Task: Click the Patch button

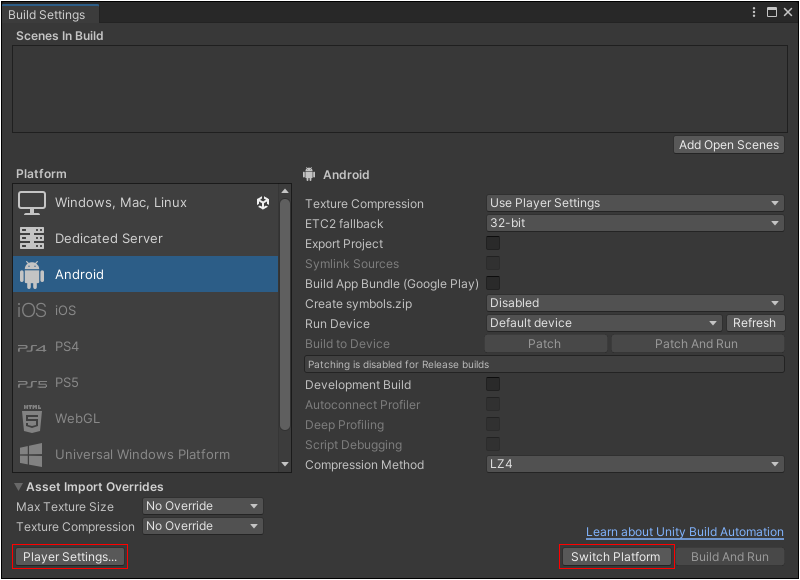Action: (544, 344)
